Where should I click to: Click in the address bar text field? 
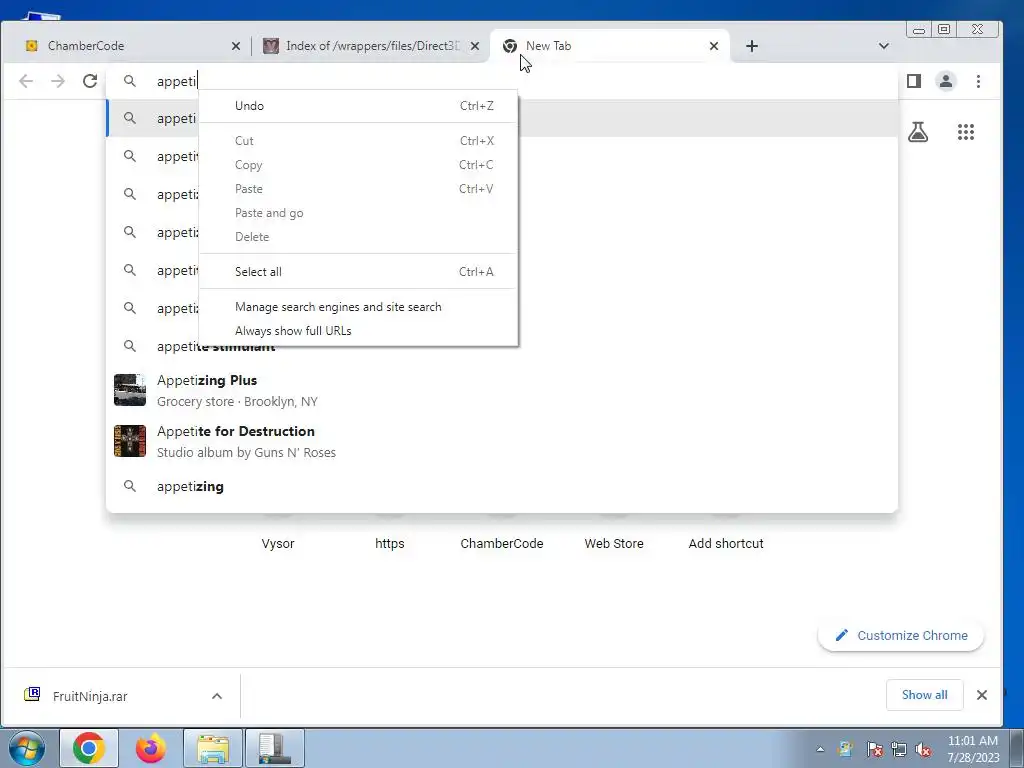(503, 81)
